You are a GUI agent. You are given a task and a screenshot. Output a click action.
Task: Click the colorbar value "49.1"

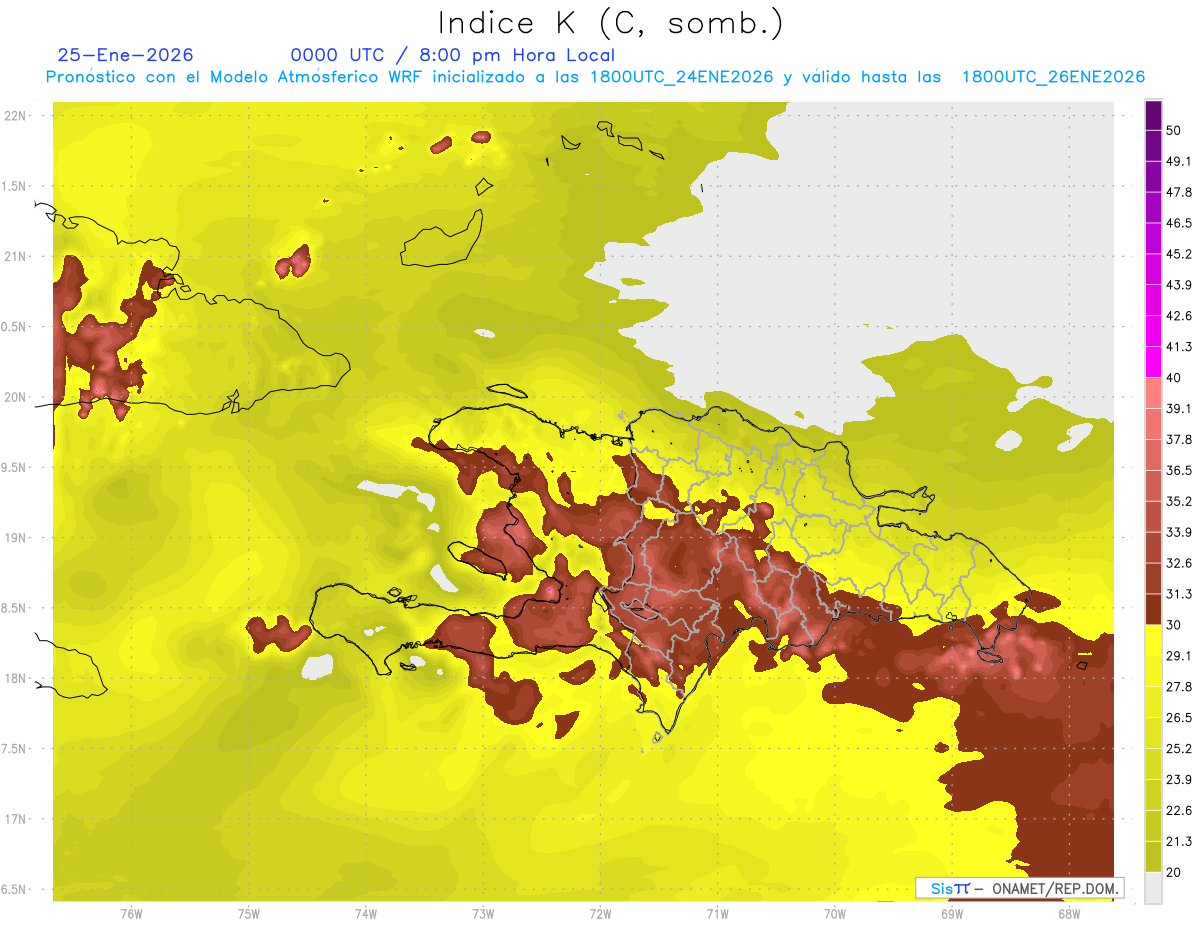(1179, 161)
